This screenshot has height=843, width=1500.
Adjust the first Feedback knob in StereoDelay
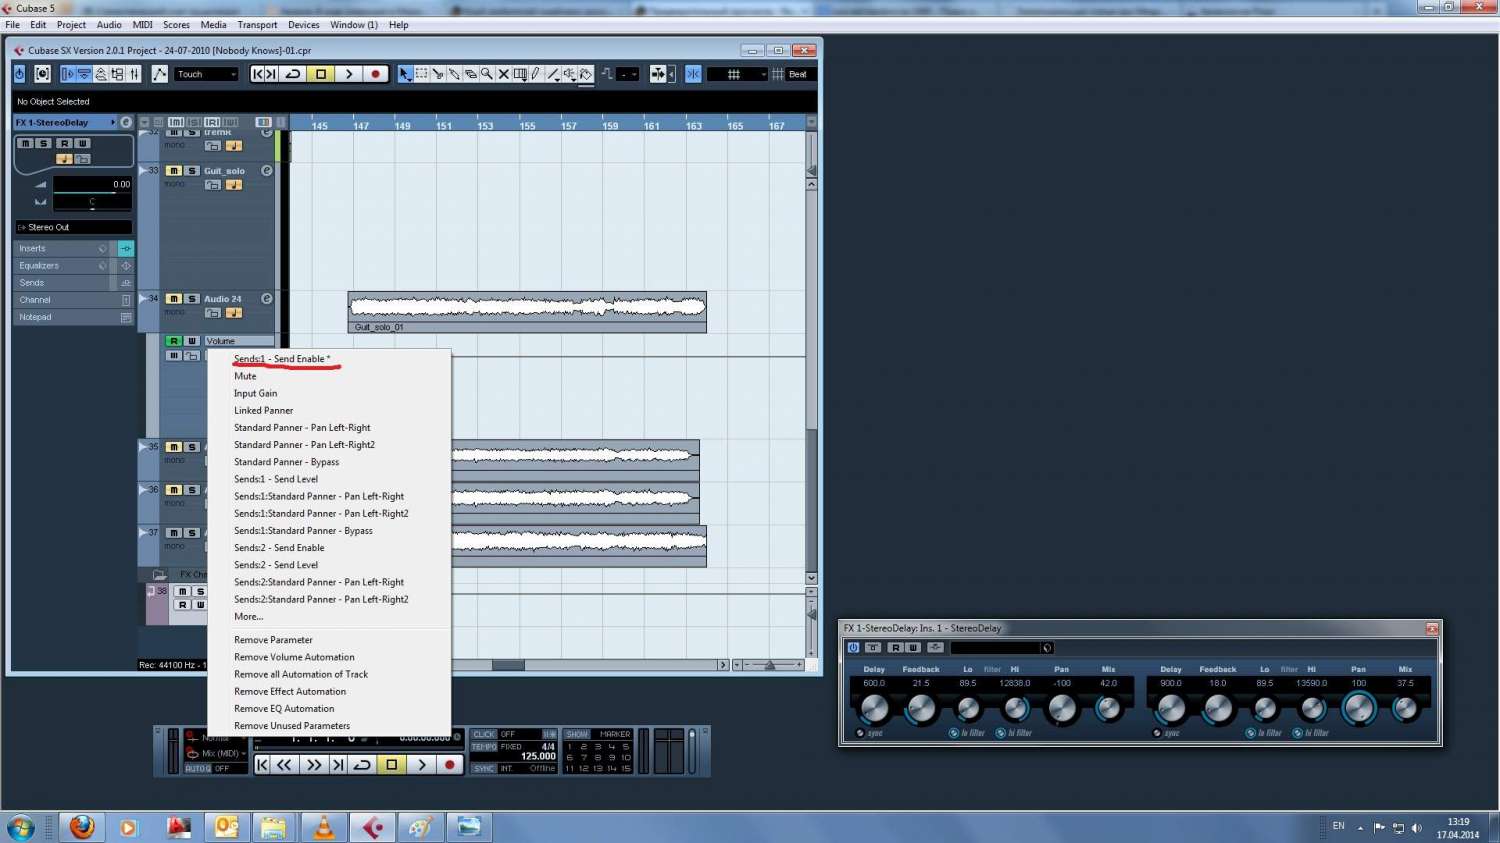point(920,708)
